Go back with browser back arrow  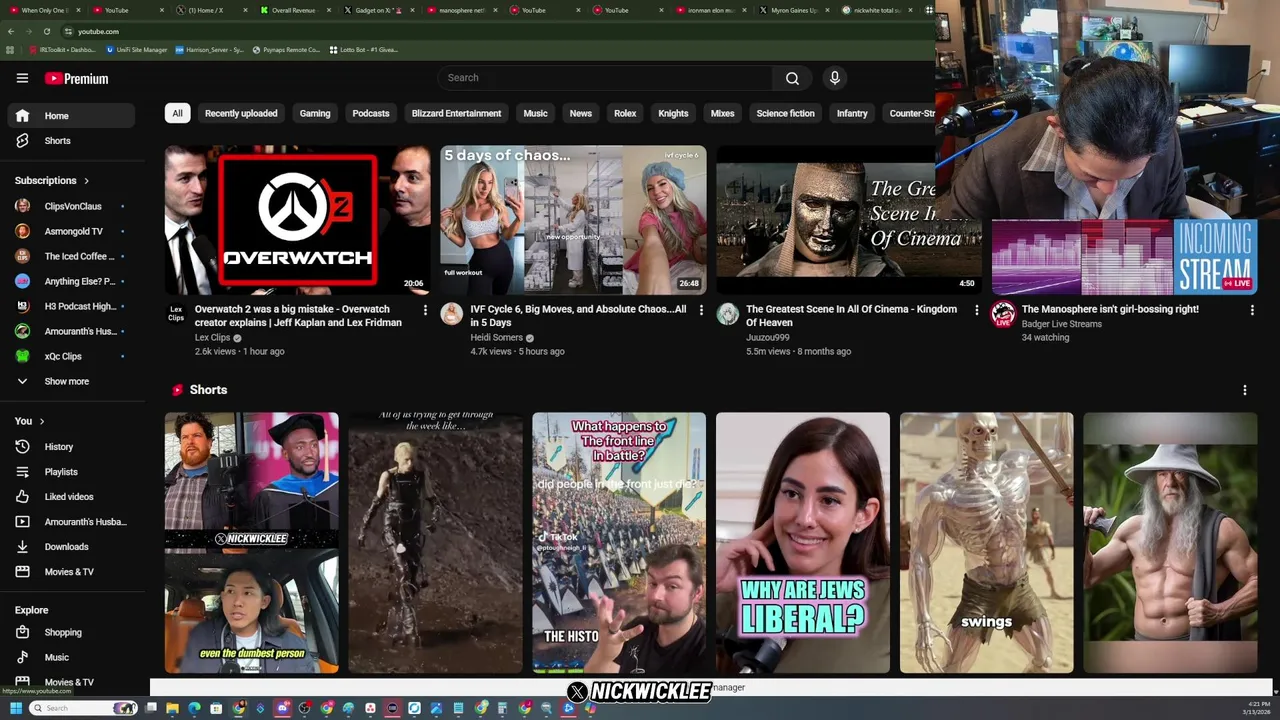(x=11, y=31)
